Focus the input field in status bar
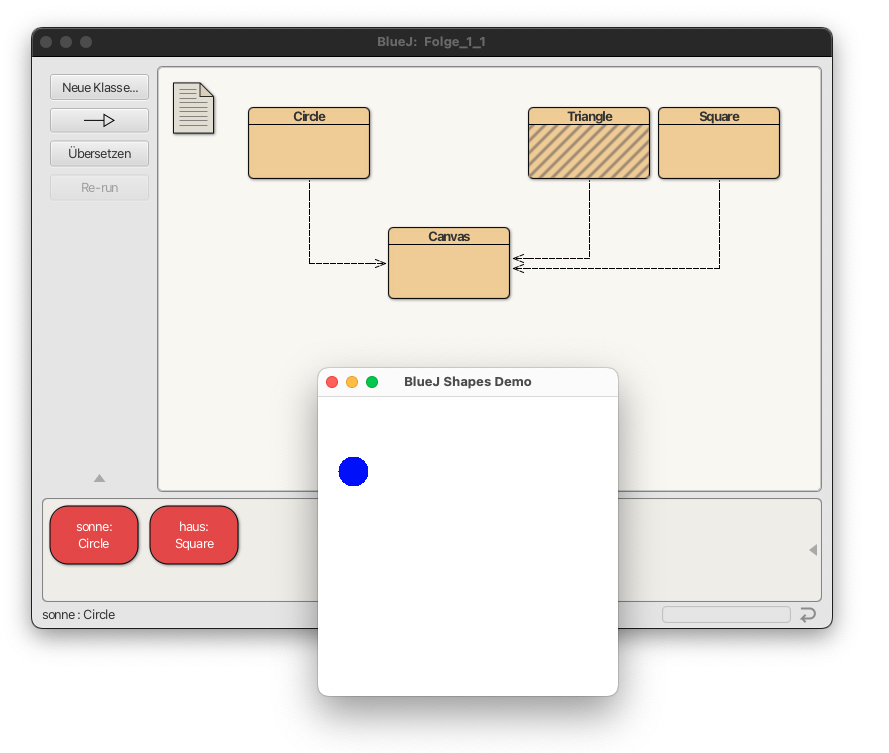Image resolution: width=889 pixels, height=753 pixels. point(726,615)
